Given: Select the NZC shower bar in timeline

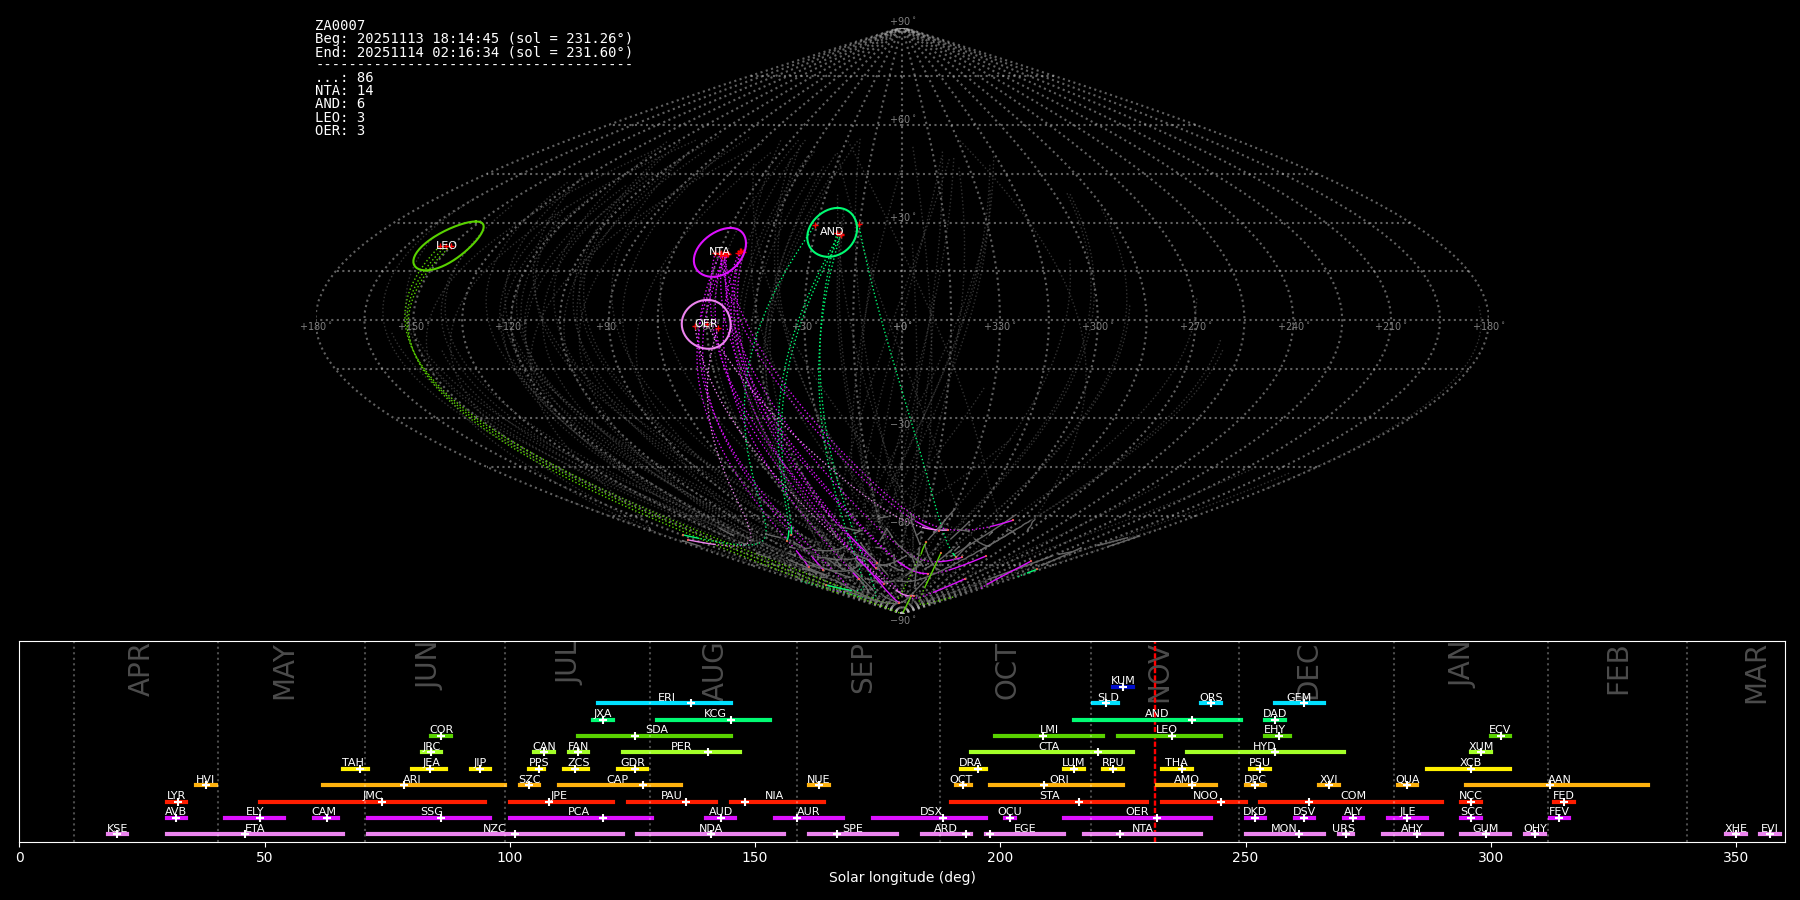Looking at the screenshot, I should coord(495,834).
